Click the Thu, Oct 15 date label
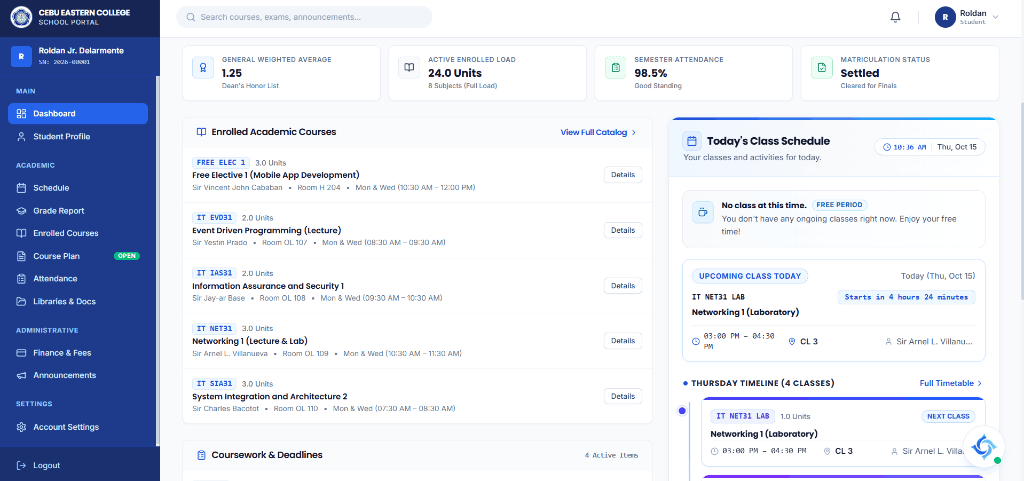The height and width of the screenshot is (481, 1024). (957, 147)
